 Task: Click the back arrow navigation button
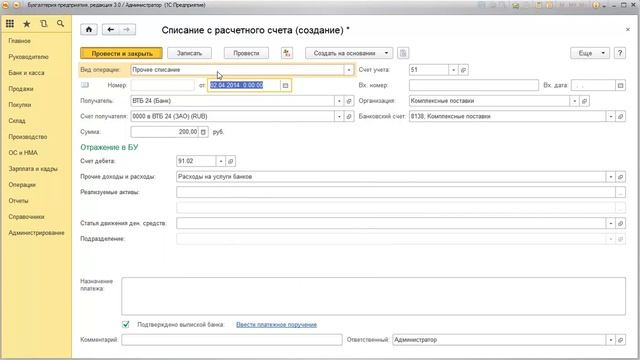coord(110,29)
